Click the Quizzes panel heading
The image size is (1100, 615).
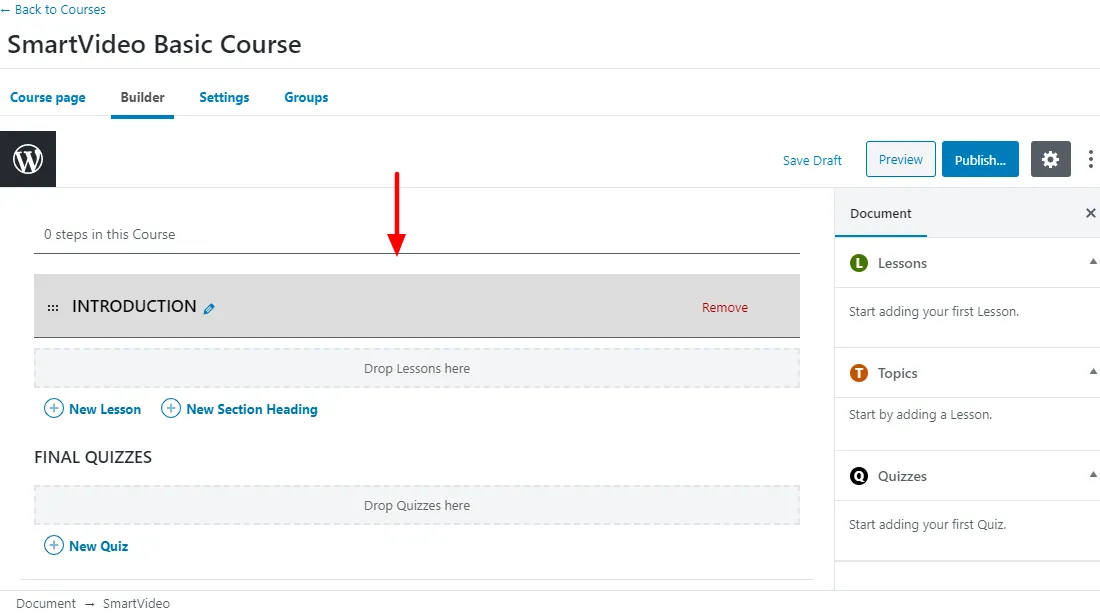click(902, 476)
